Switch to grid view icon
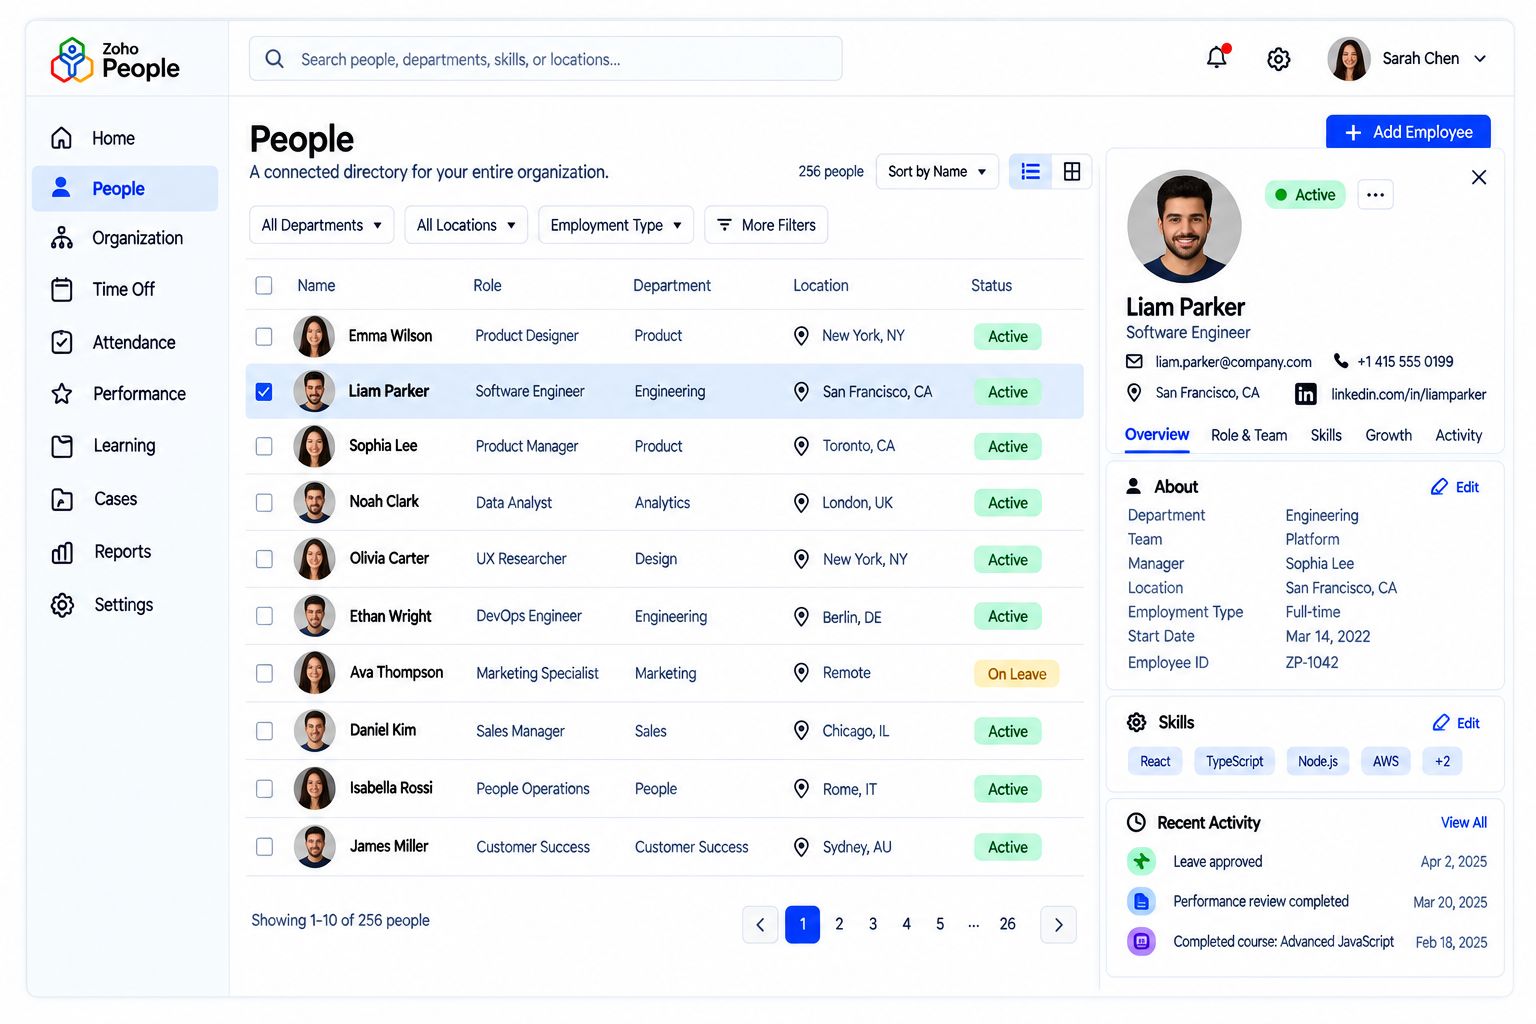 (1072, 172)
